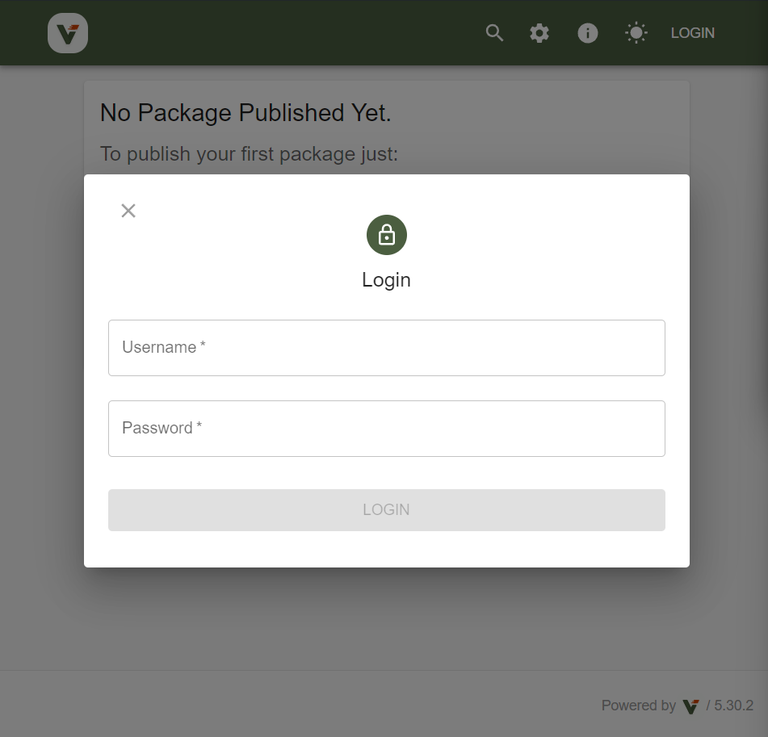Click the "To publish your first package" text
The image size is (768, 737).
(249, 154)
